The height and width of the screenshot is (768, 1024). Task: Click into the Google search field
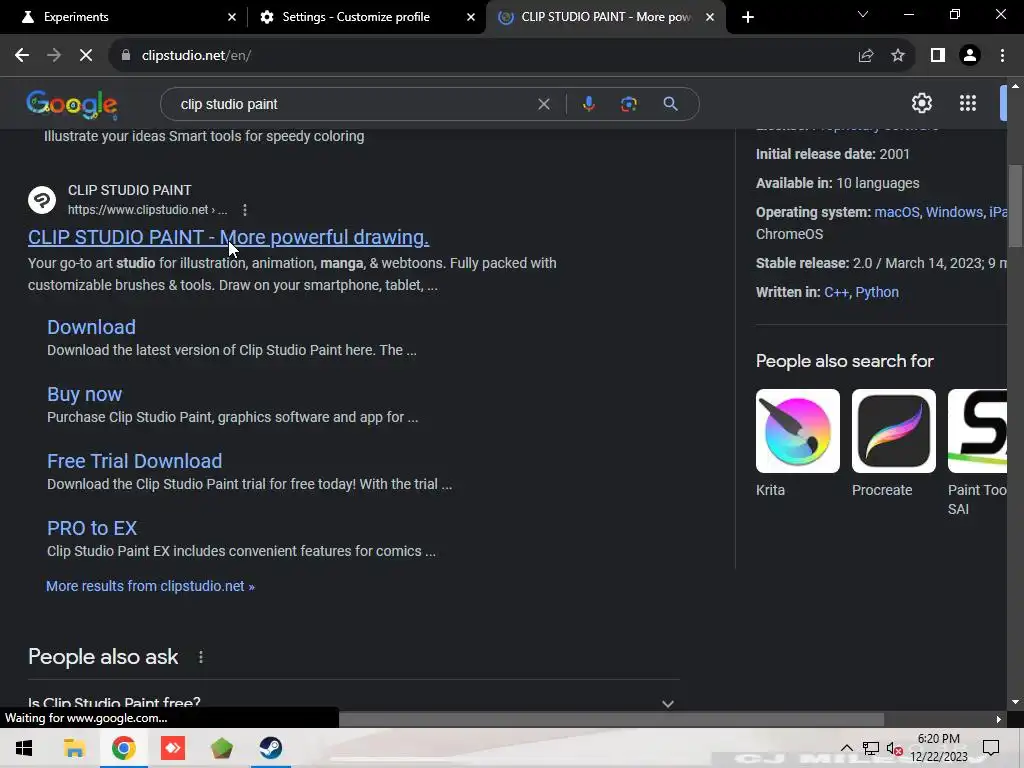(353, 104)
